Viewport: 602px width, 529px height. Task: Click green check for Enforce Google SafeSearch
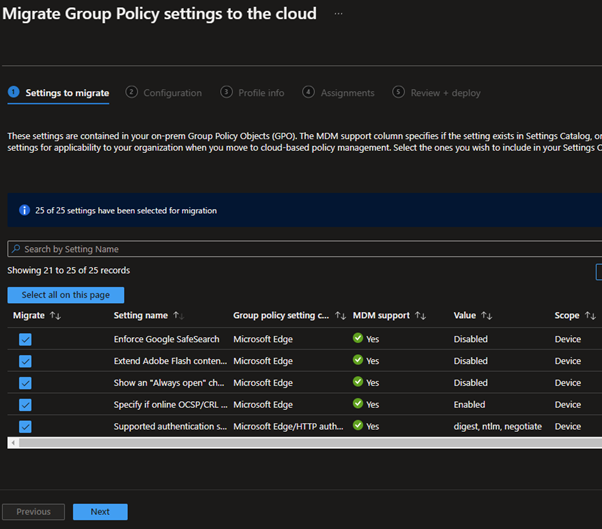(358, 339)
